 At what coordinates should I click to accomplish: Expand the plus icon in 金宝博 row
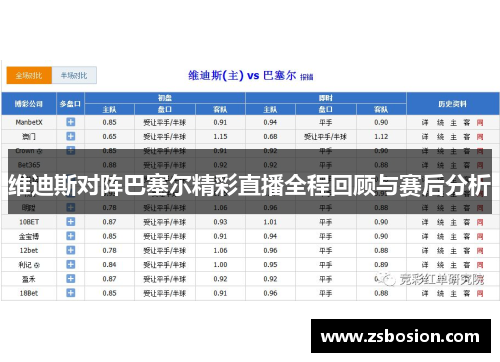[71, 236]
